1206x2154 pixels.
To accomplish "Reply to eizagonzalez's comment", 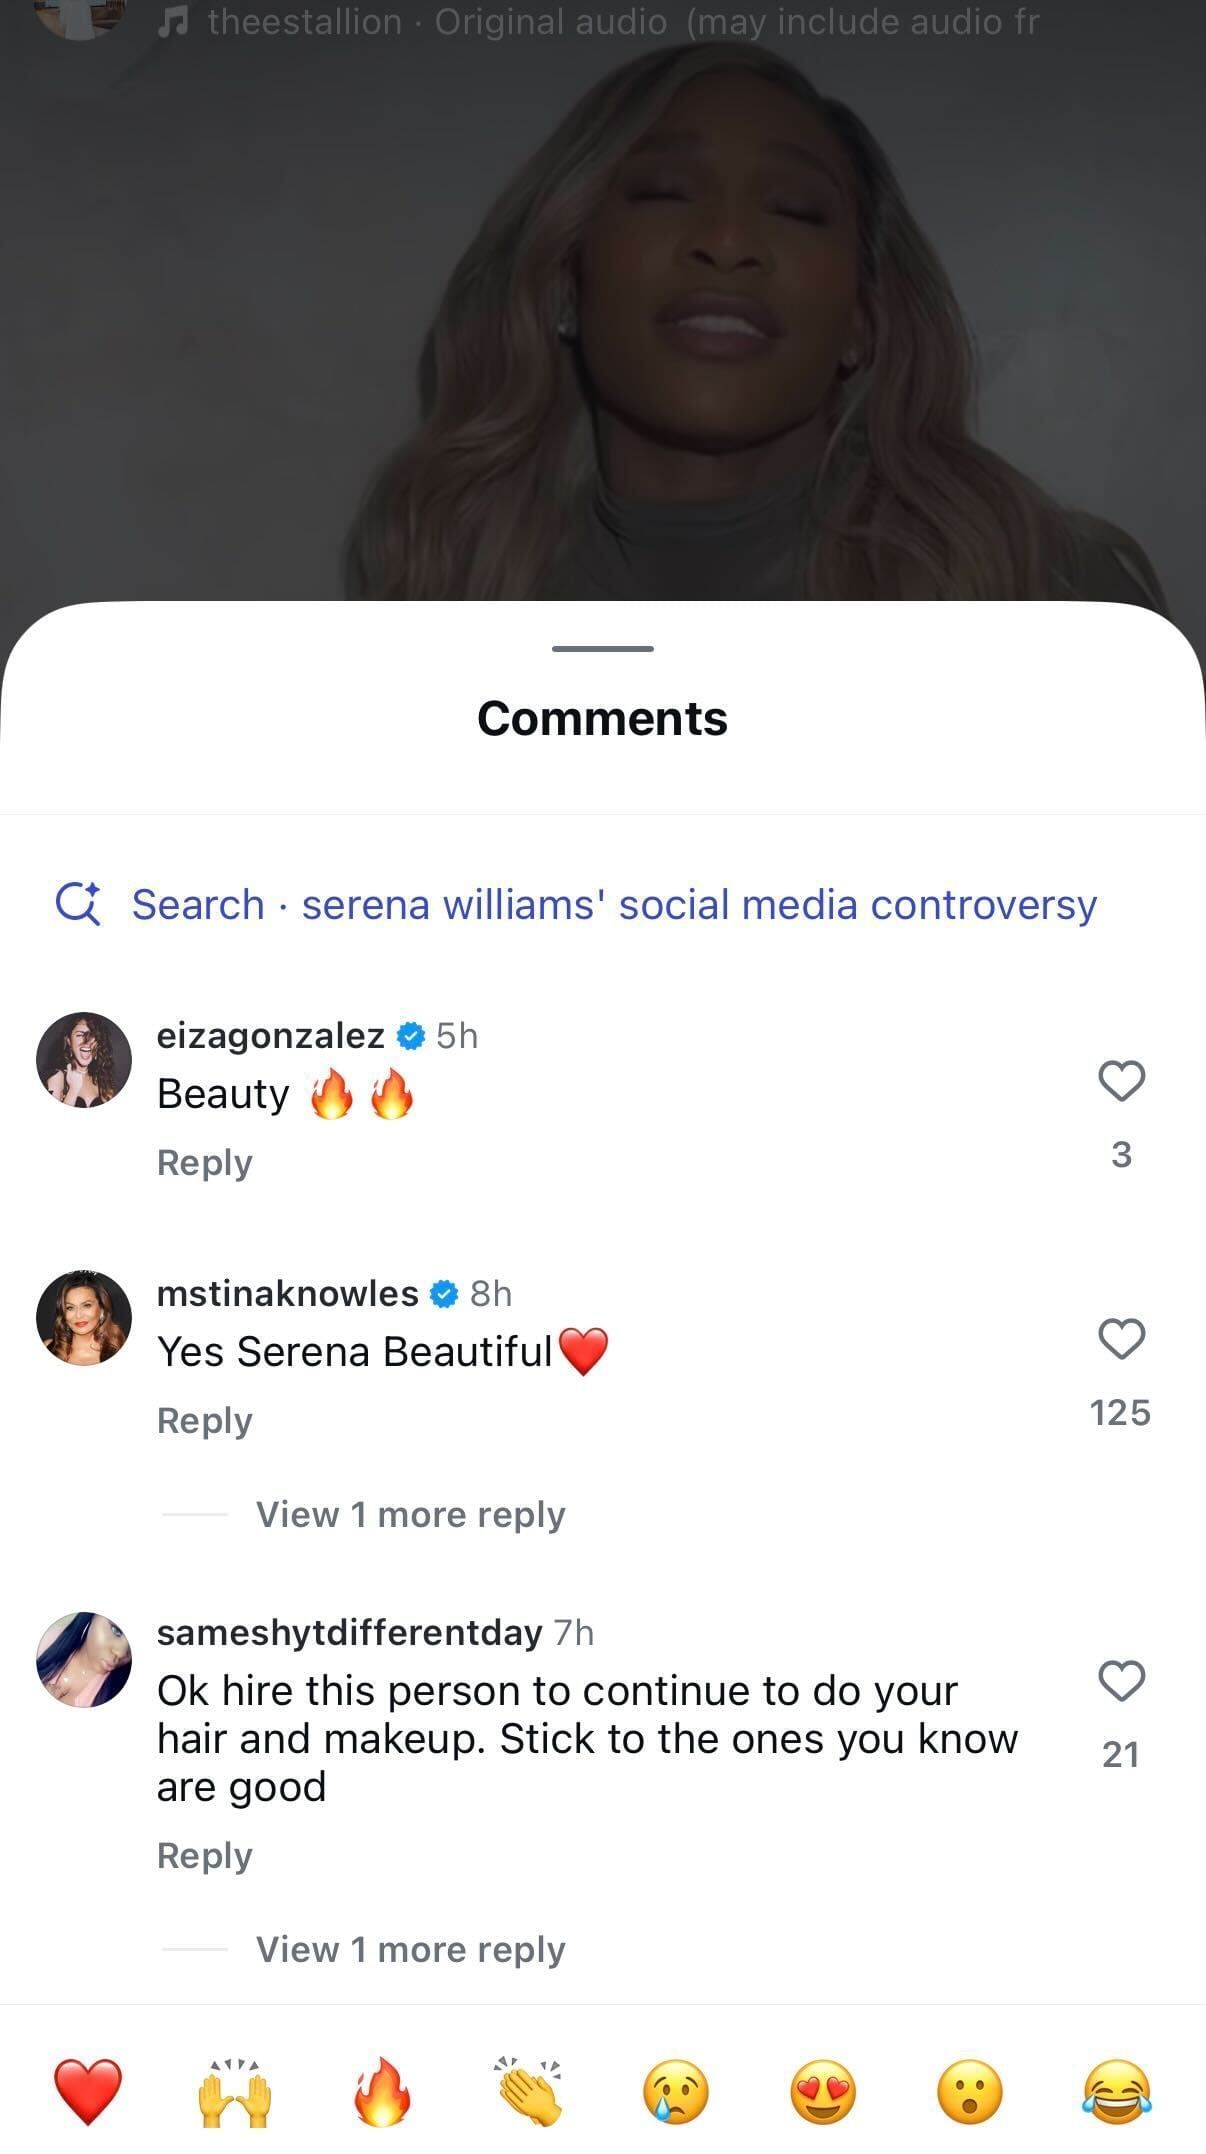I will click(x=205, y=1162).
